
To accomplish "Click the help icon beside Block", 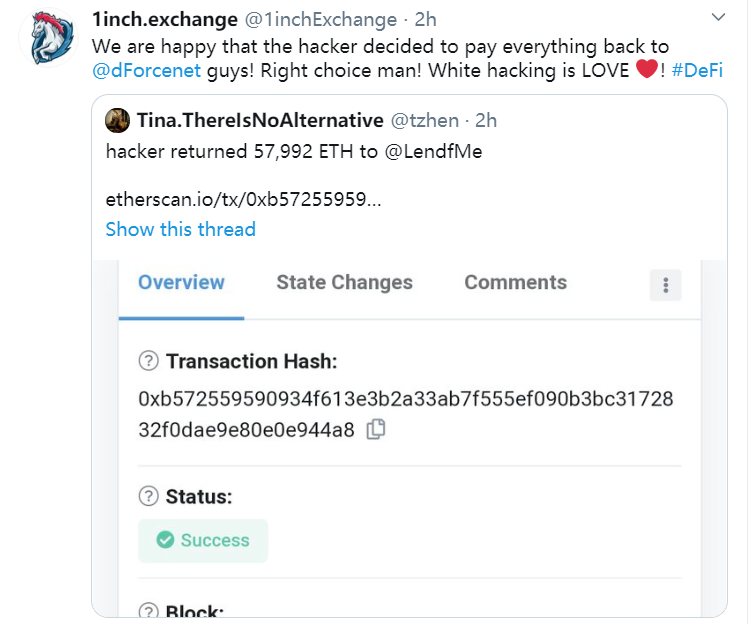I will (149, 612).
